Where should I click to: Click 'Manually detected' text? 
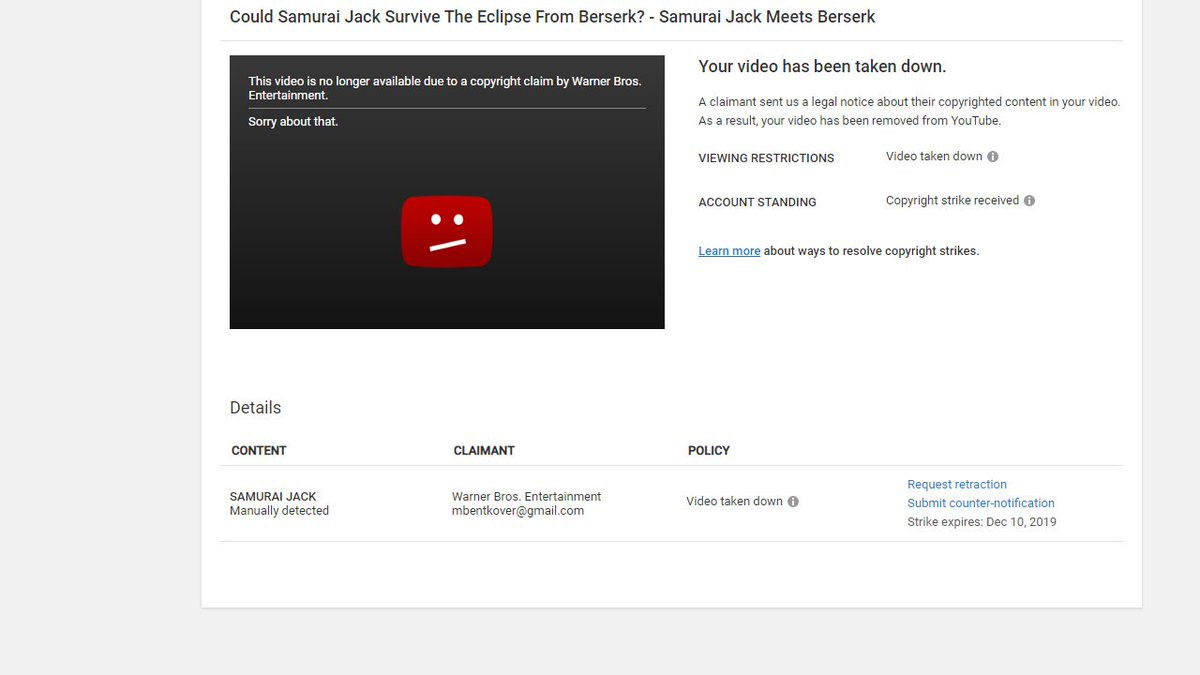[279, 511]
